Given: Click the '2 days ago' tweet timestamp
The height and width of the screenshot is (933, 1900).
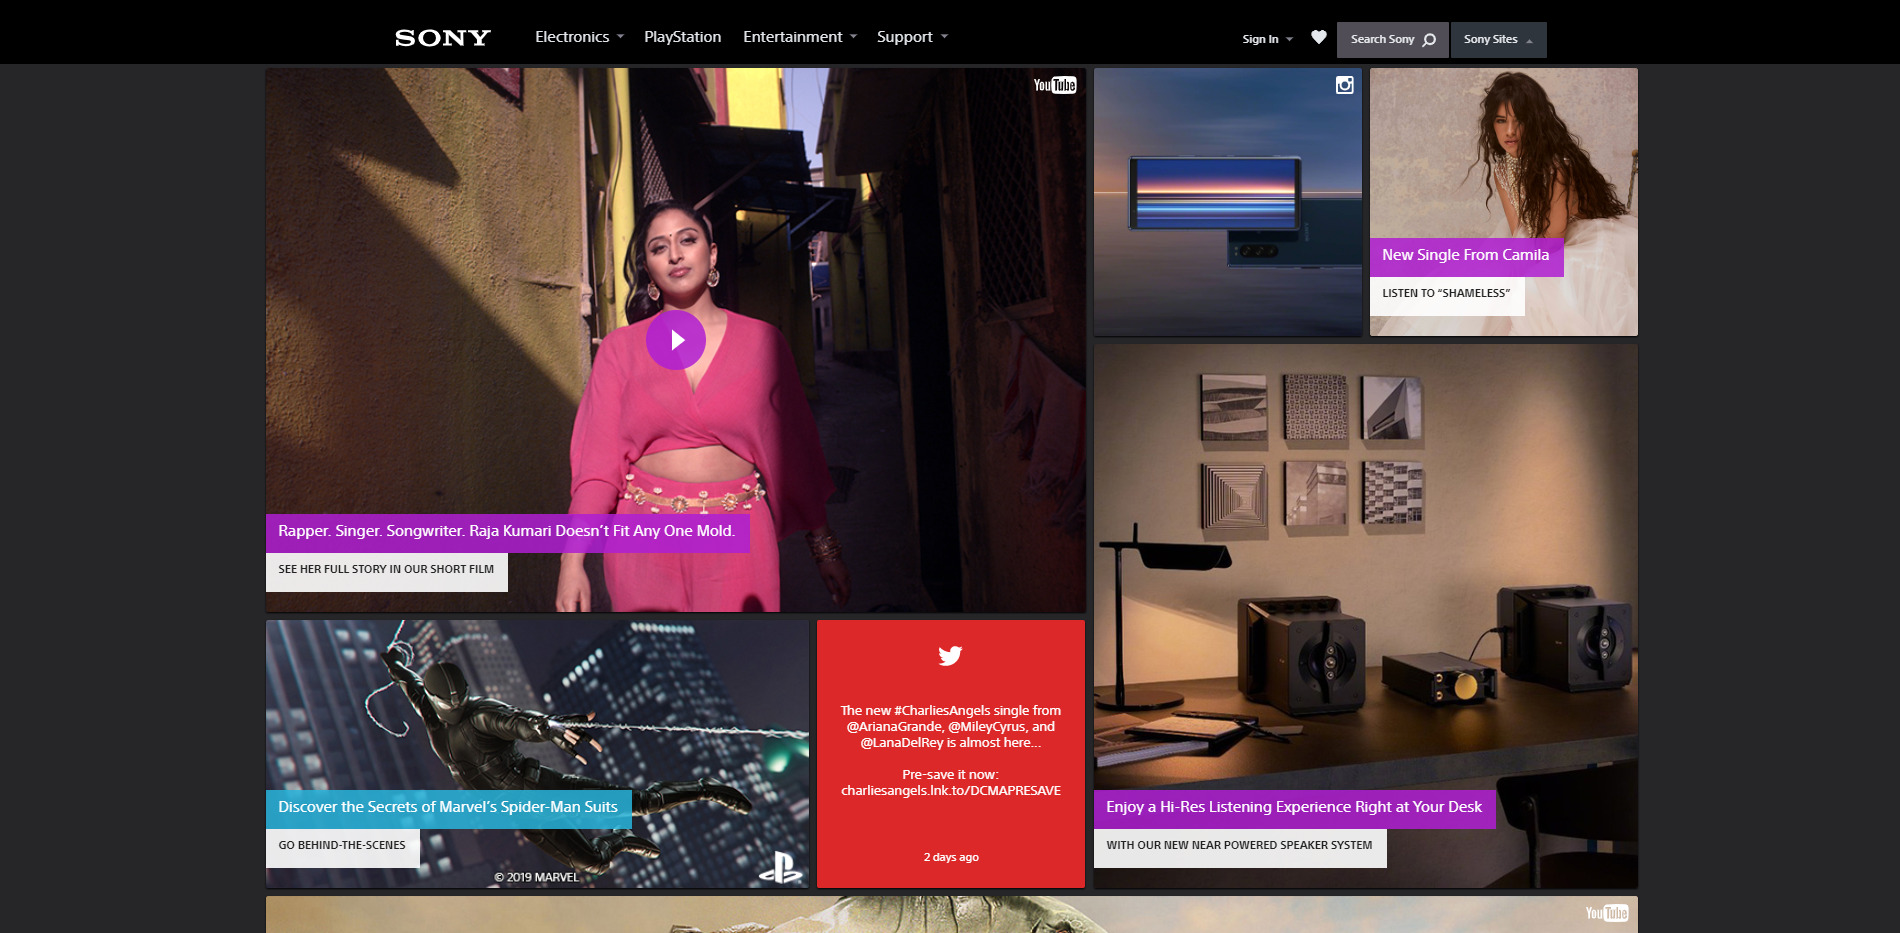Looking at the screenshot, I should pos(951,857).
